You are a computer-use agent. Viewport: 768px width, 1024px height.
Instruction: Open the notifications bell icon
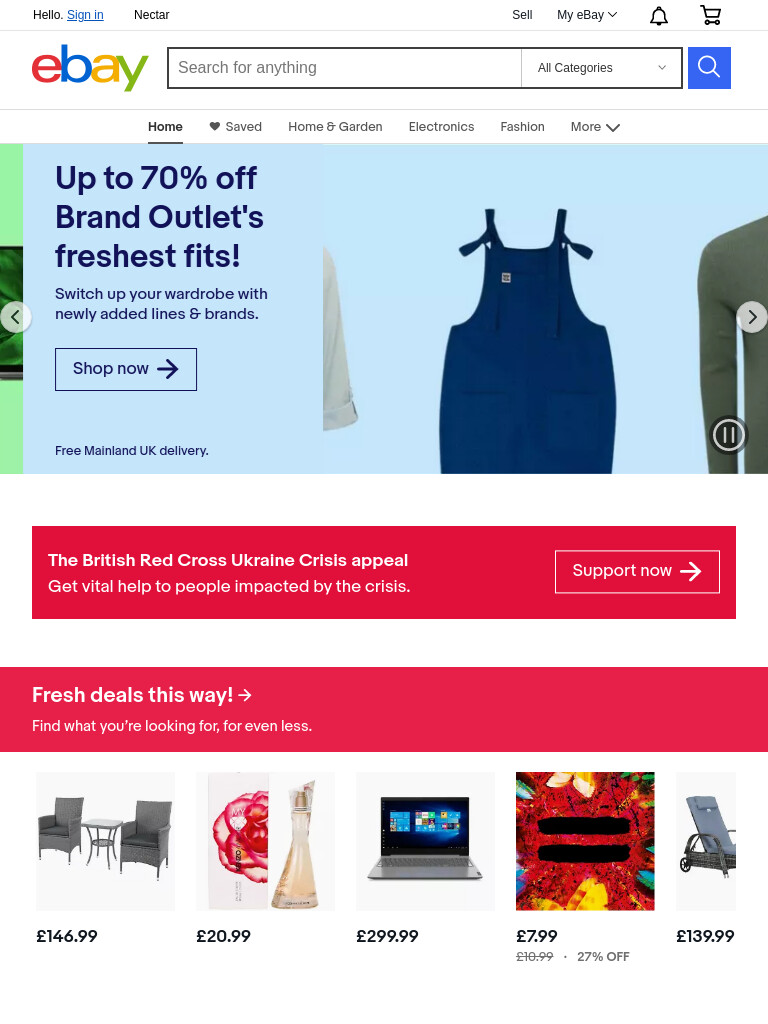[659, 15]
